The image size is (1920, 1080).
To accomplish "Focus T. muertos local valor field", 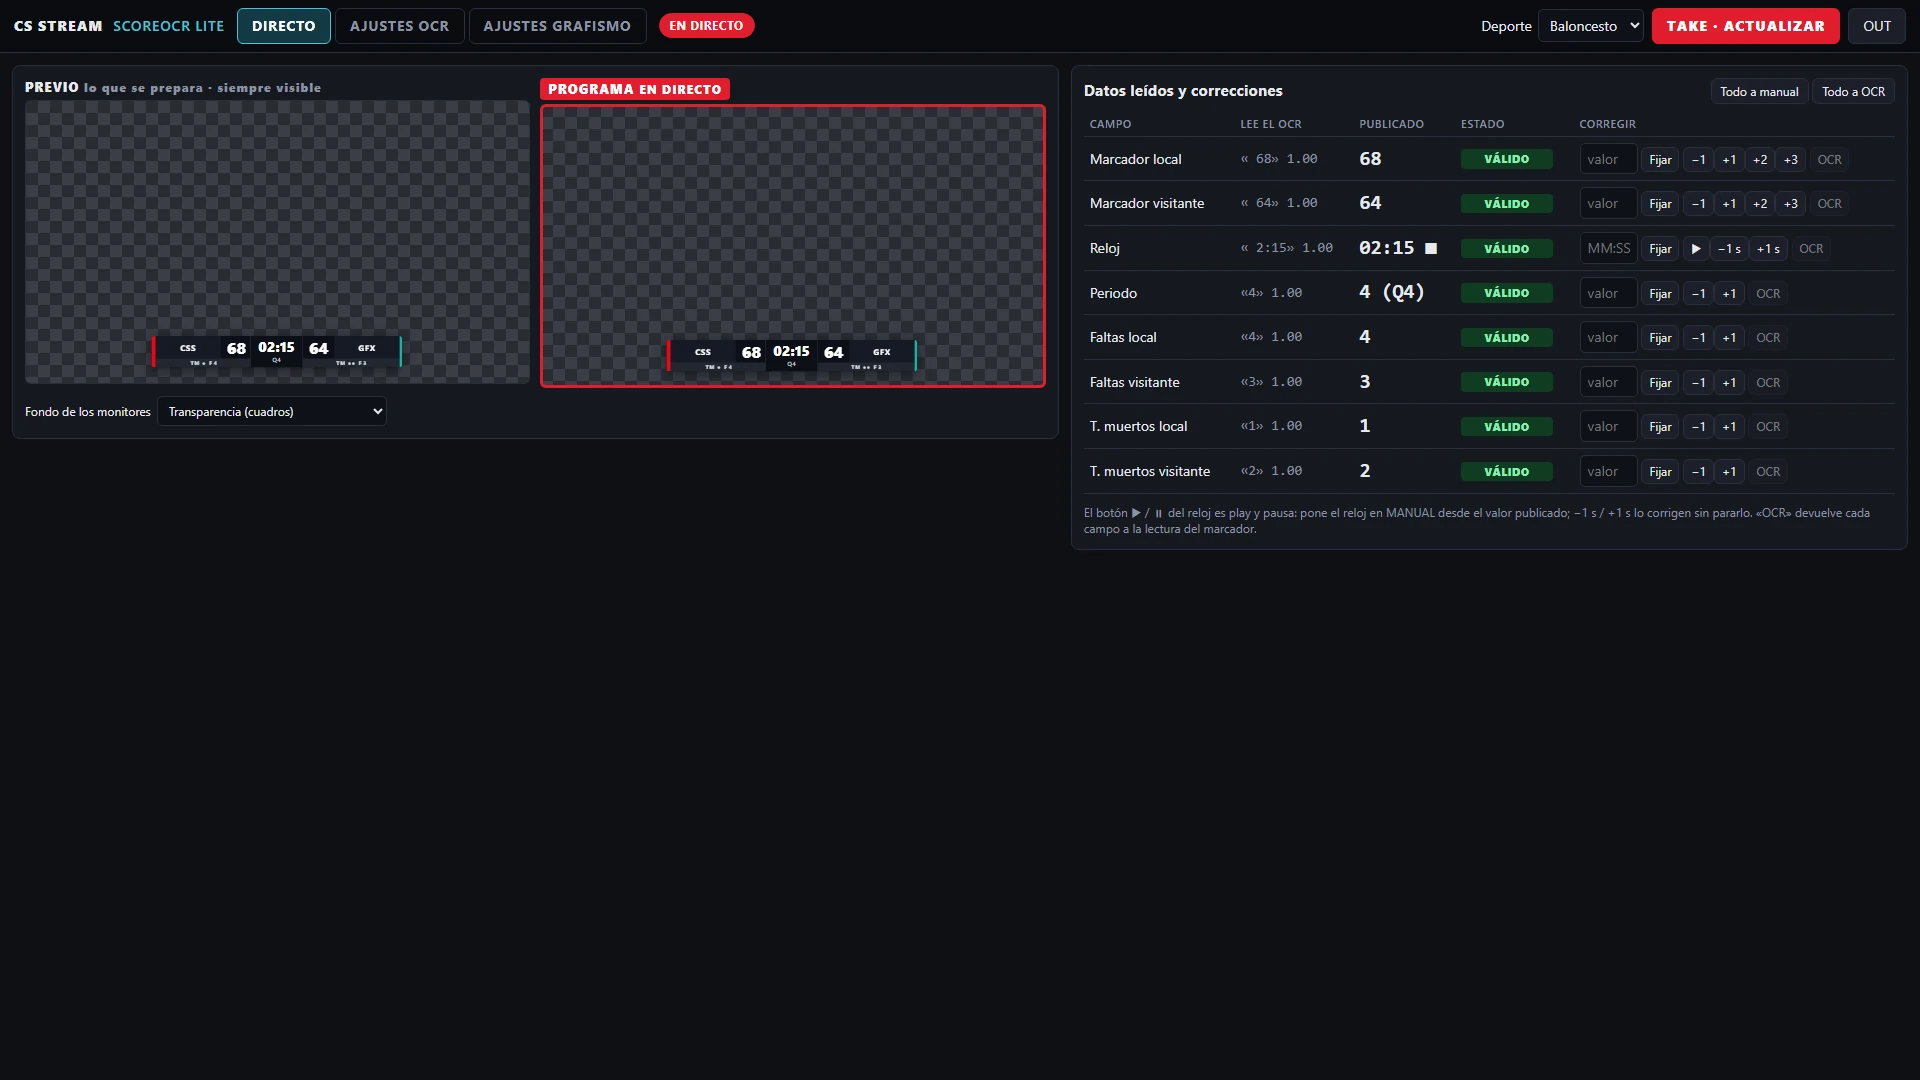I will tap(1608, 427).
